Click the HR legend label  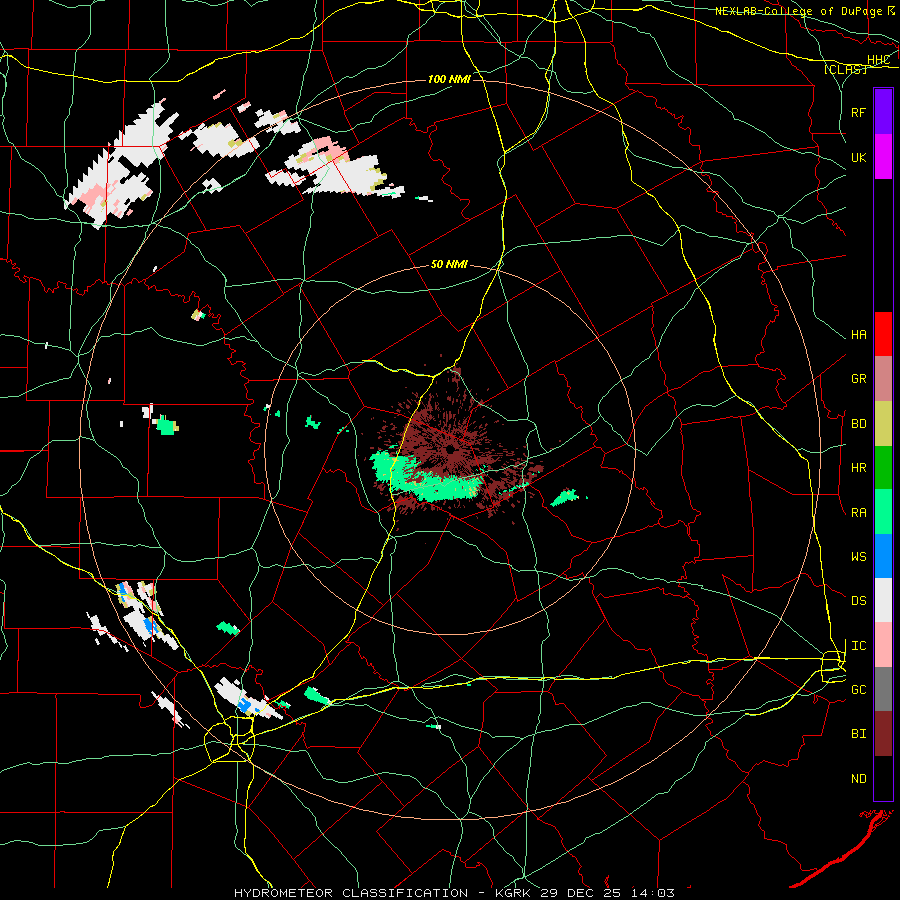[858, 468]
